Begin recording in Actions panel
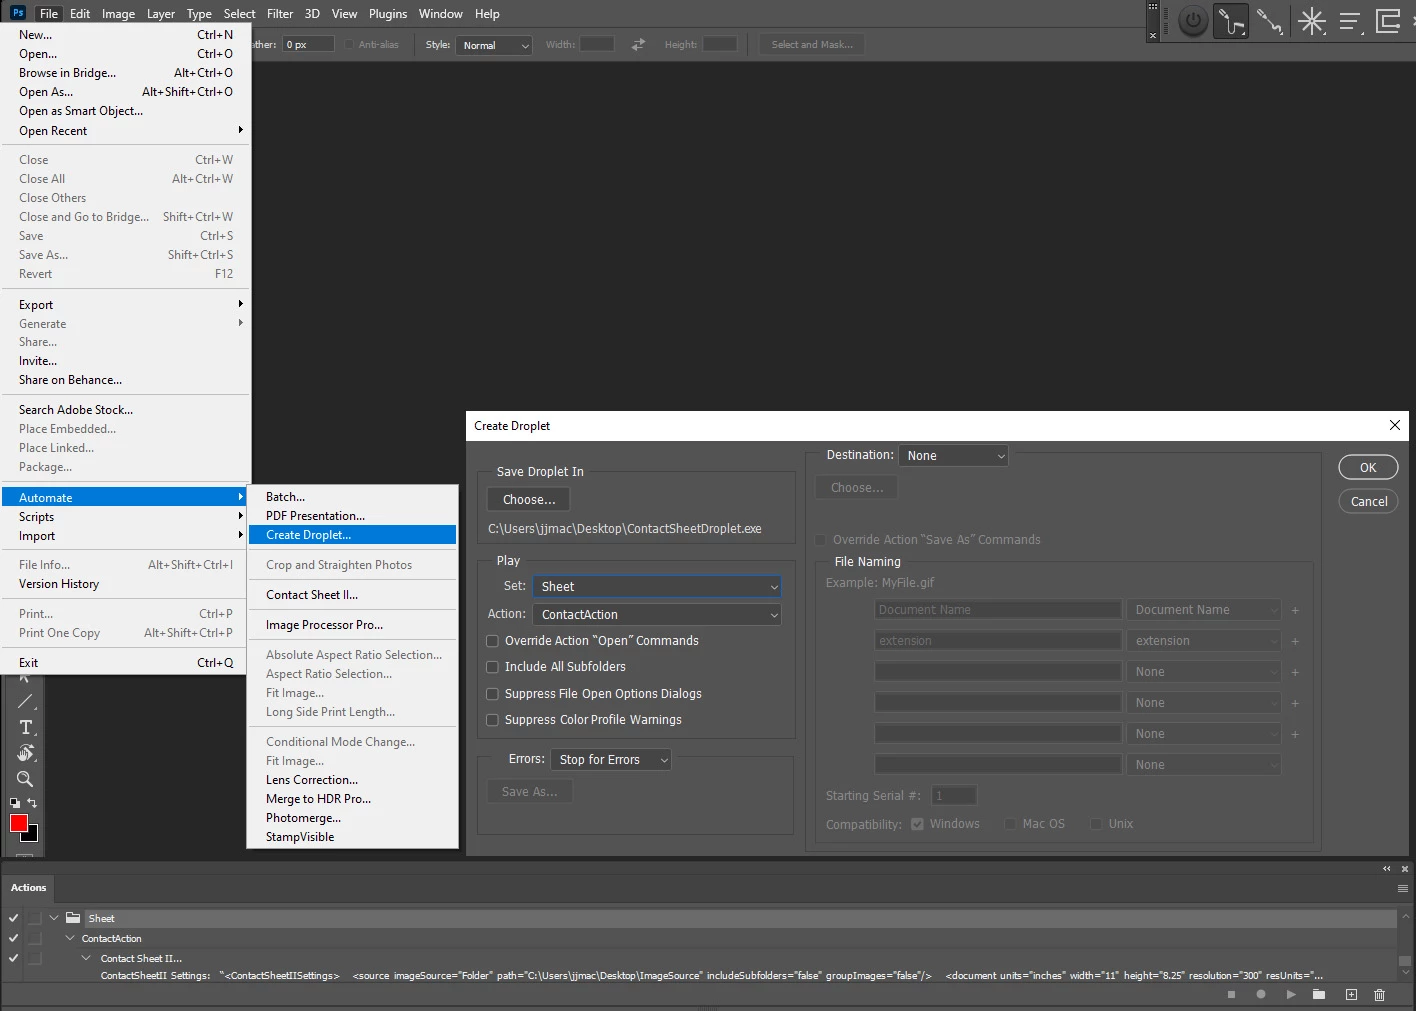The image size is (1416, 1011). click(x=1261, y=995)
